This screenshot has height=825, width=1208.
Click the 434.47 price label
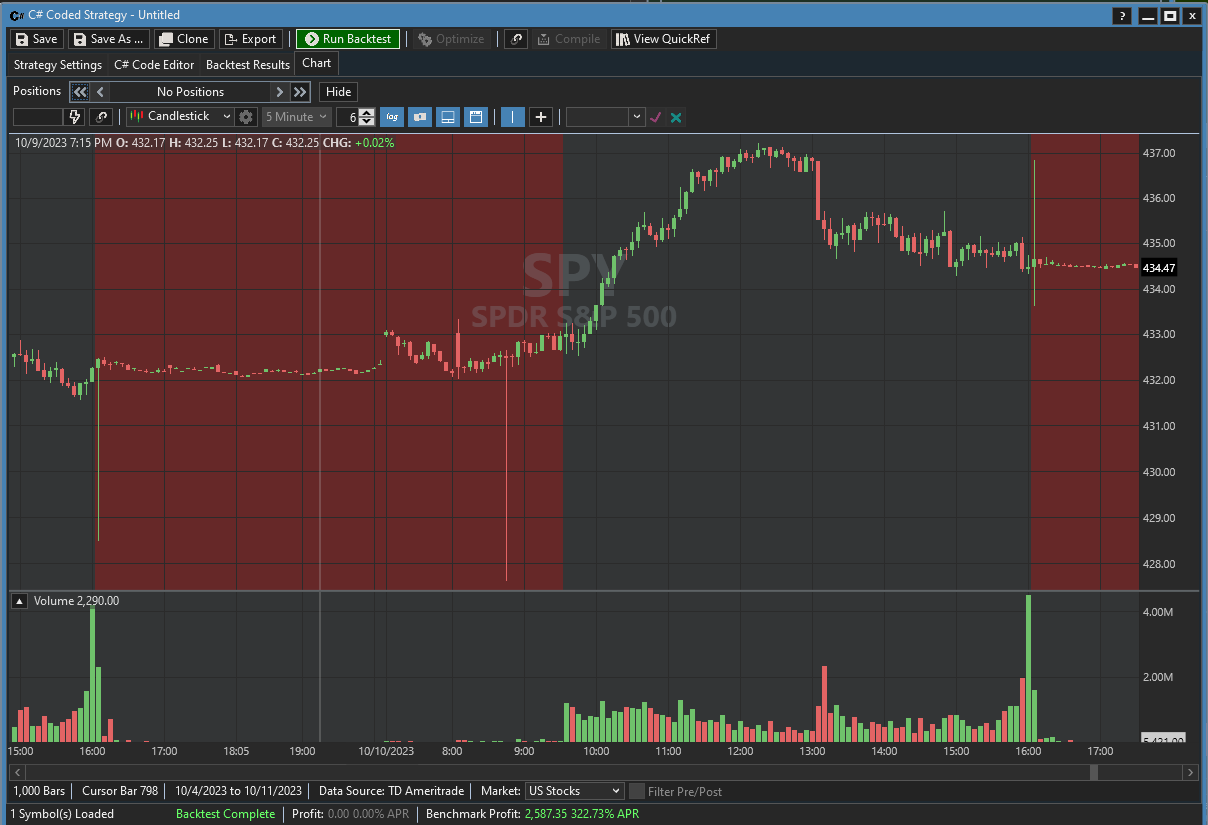pyautogui.click(x=1159, y=268)
